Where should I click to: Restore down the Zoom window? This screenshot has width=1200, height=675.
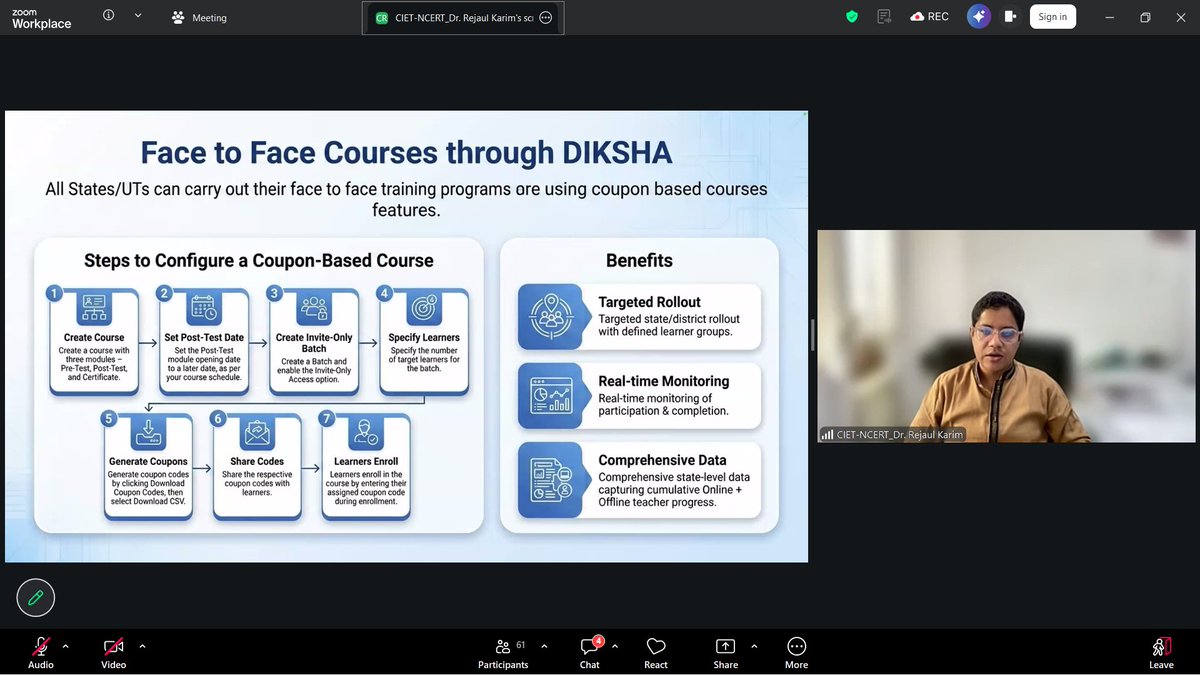pyautogui.click(x=1145, y=16)
